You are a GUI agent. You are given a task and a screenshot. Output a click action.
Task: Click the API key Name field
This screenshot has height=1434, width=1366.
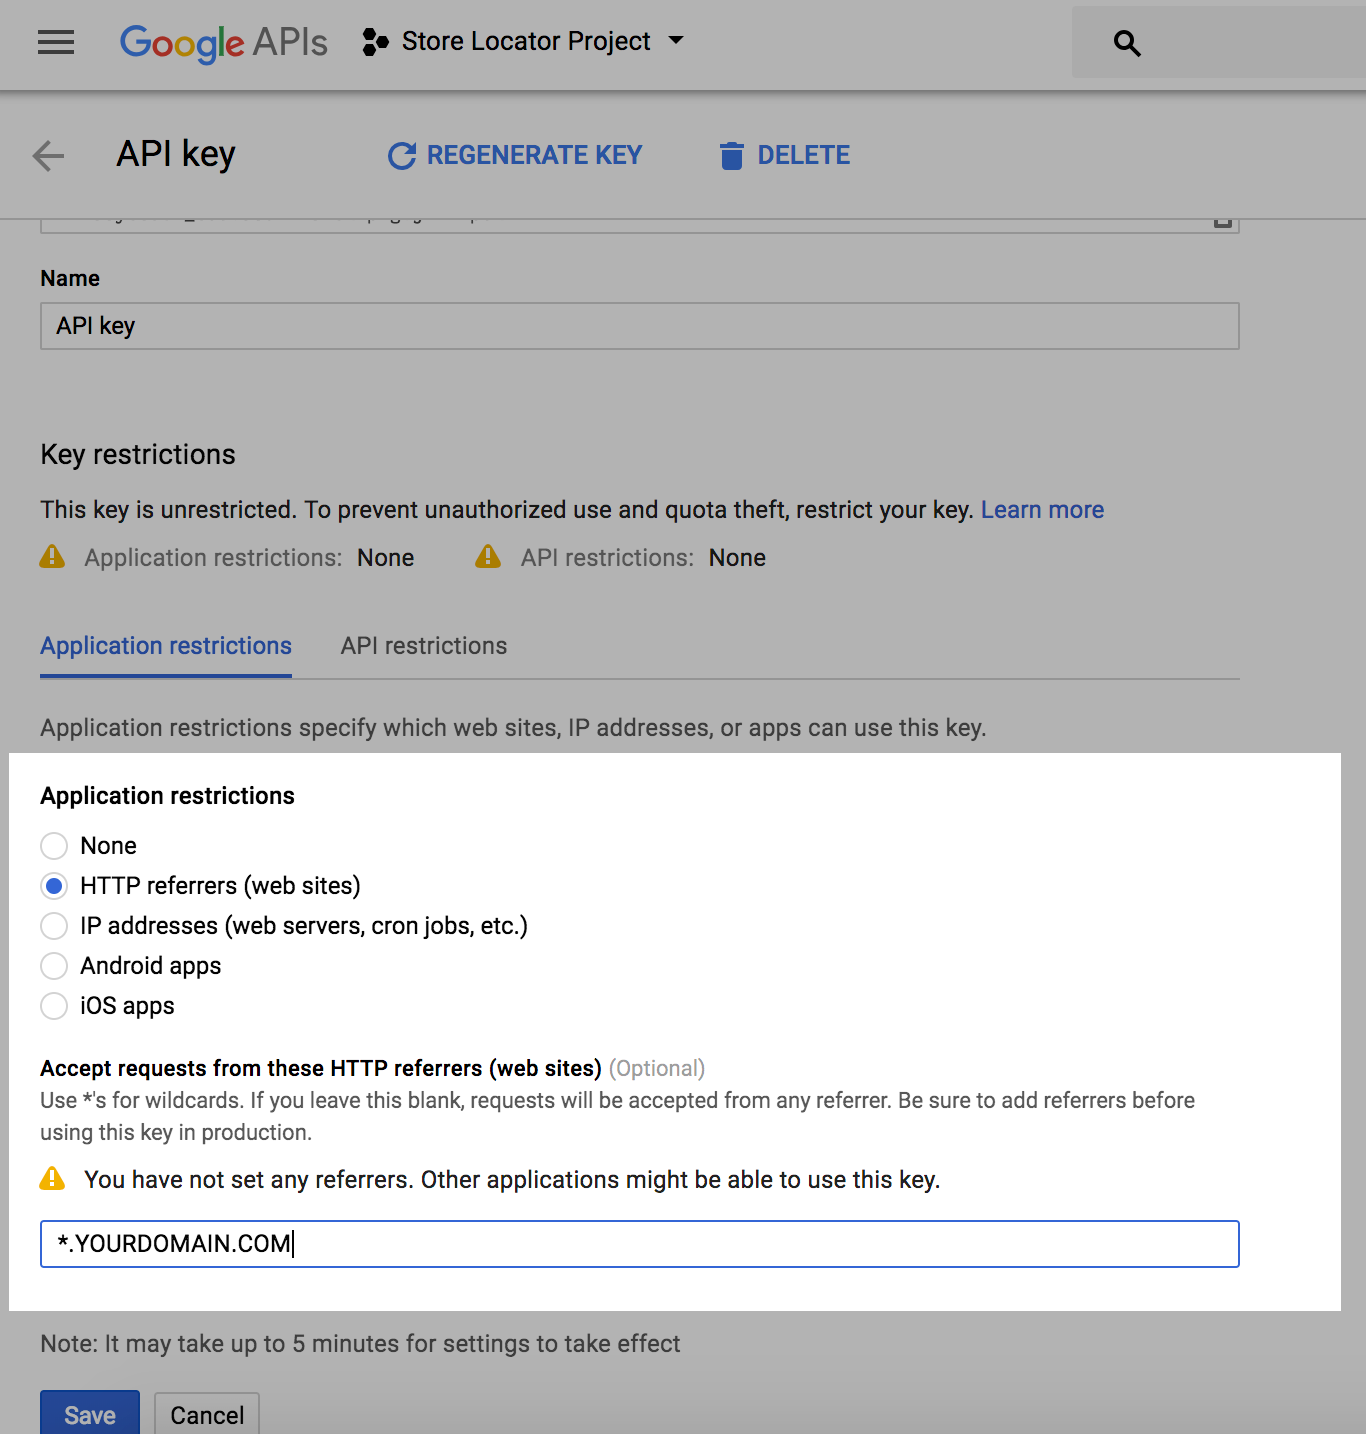click(639, 326)
